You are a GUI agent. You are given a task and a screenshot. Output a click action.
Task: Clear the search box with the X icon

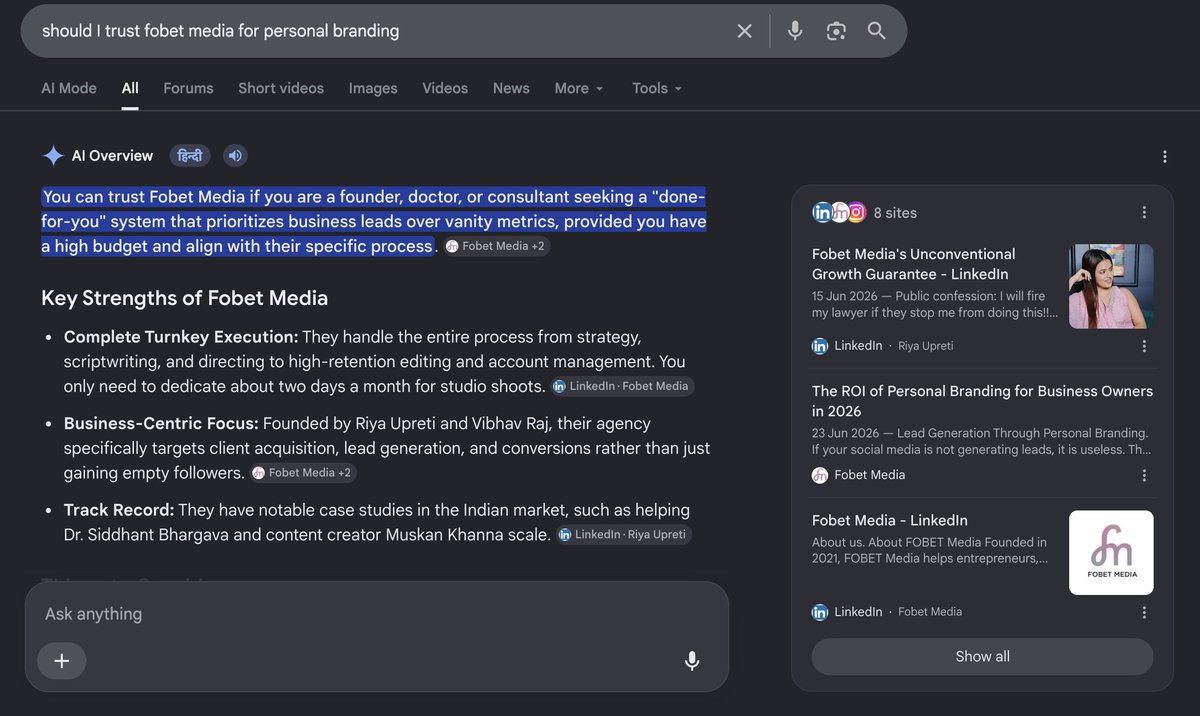point(744,31)
